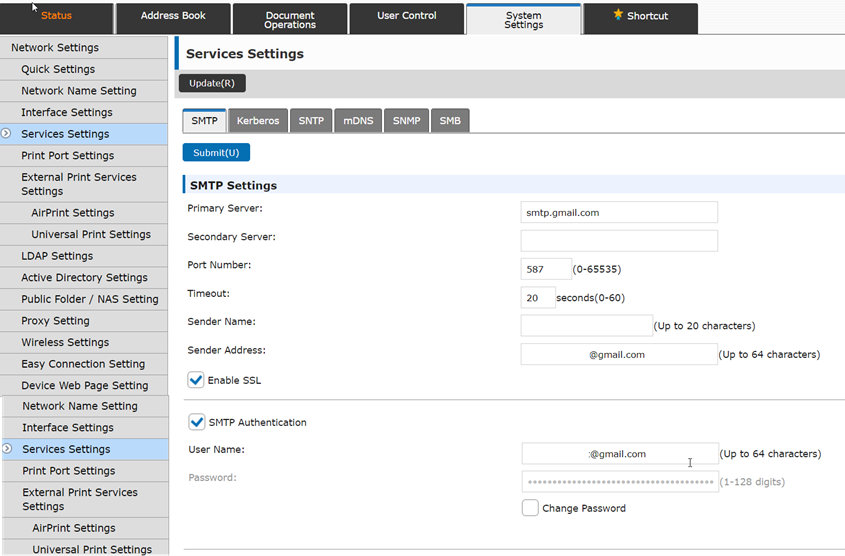Uncheck the SMTP Authentication checkbox
The image size is (845, 556).
(x=197, y=422)
